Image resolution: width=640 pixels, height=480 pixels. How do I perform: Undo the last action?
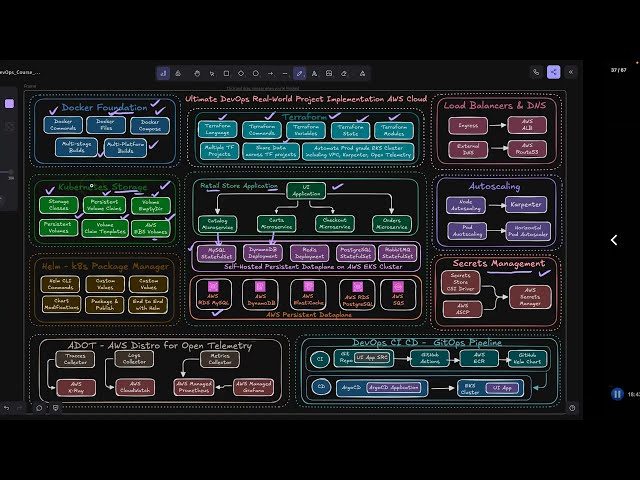click(7, 408)
